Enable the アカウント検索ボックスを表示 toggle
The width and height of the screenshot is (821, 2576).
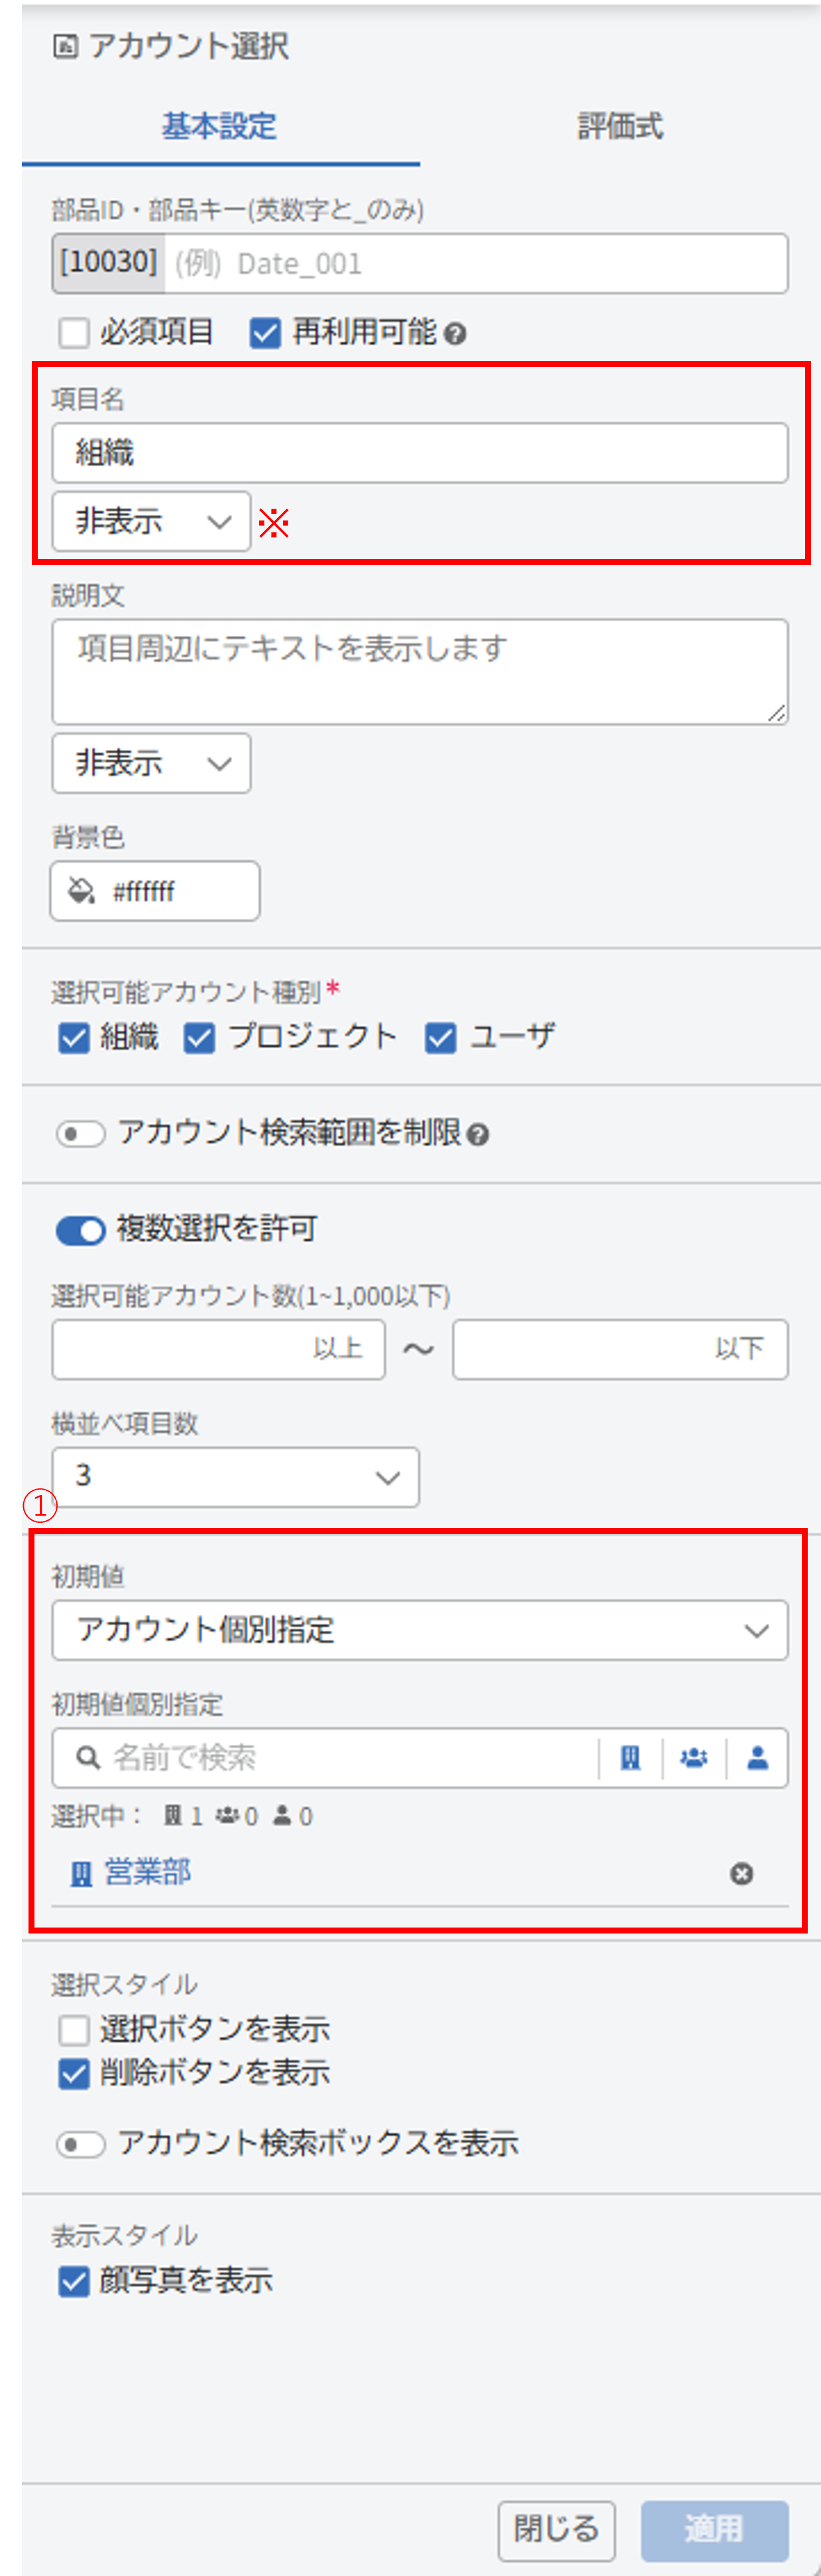tap(81, 2144)
